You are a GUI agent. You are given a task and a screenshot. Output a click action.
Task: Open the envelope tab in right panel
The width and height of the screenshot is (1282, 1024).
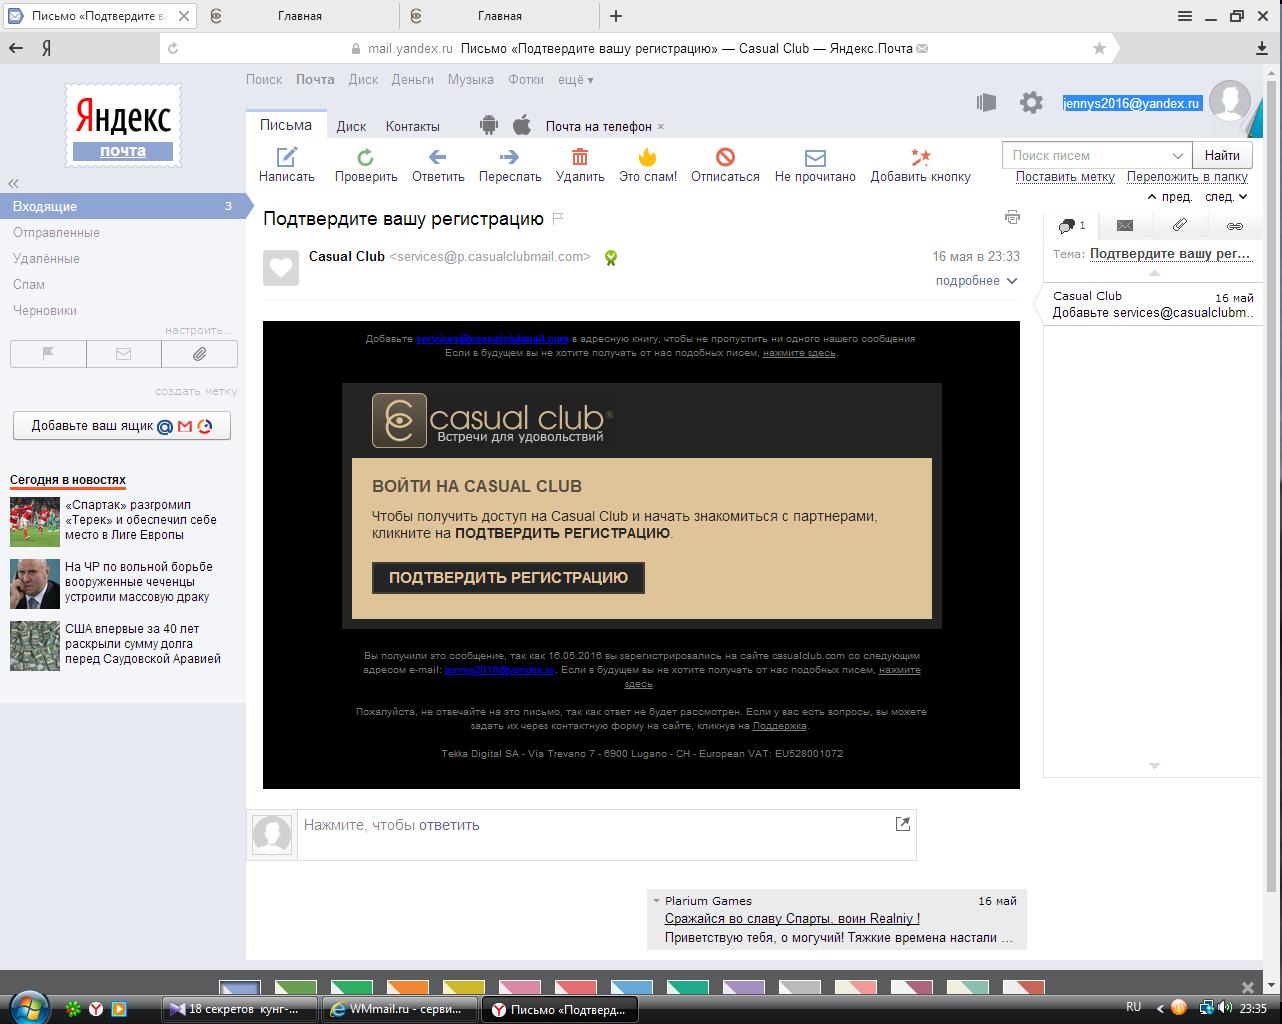click(x=1125, y=225)
